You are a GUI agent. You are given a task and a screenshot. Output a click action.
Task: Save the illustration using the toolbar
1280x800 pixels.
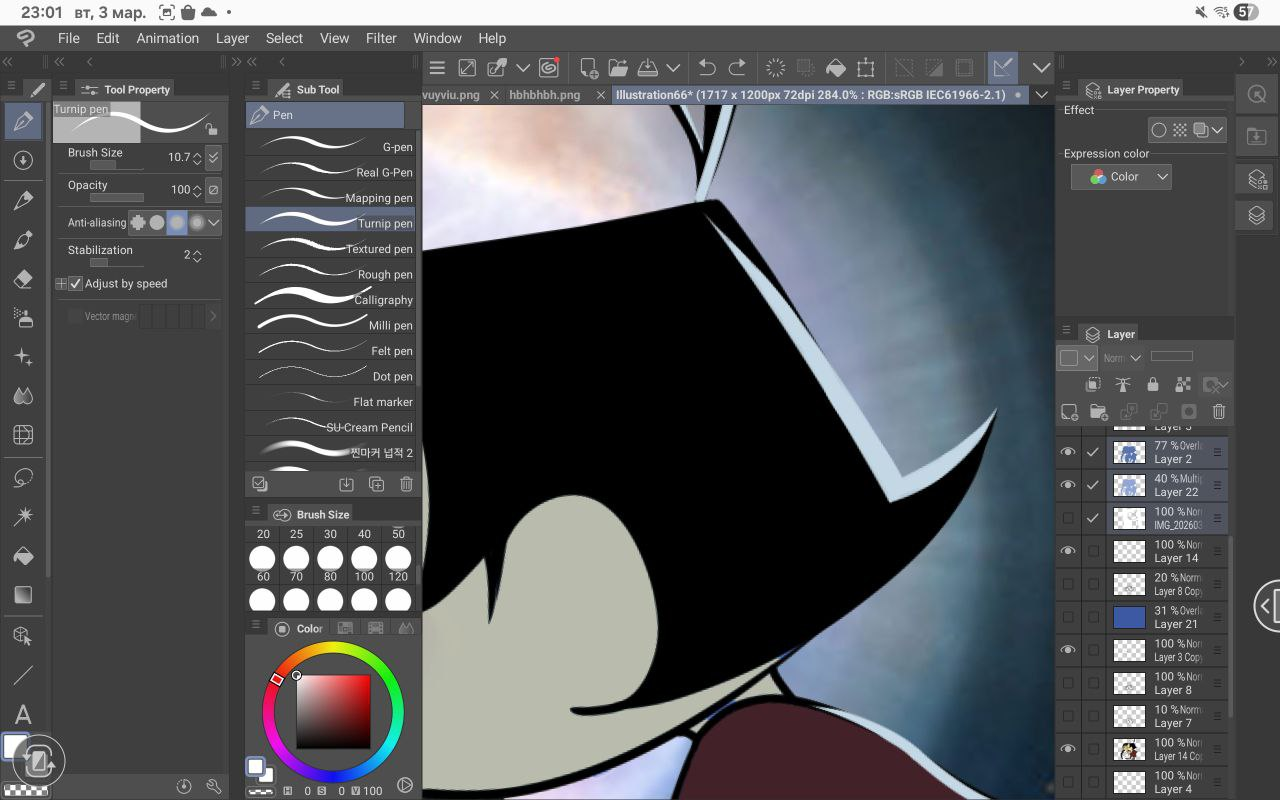click(x=647, y=68)
